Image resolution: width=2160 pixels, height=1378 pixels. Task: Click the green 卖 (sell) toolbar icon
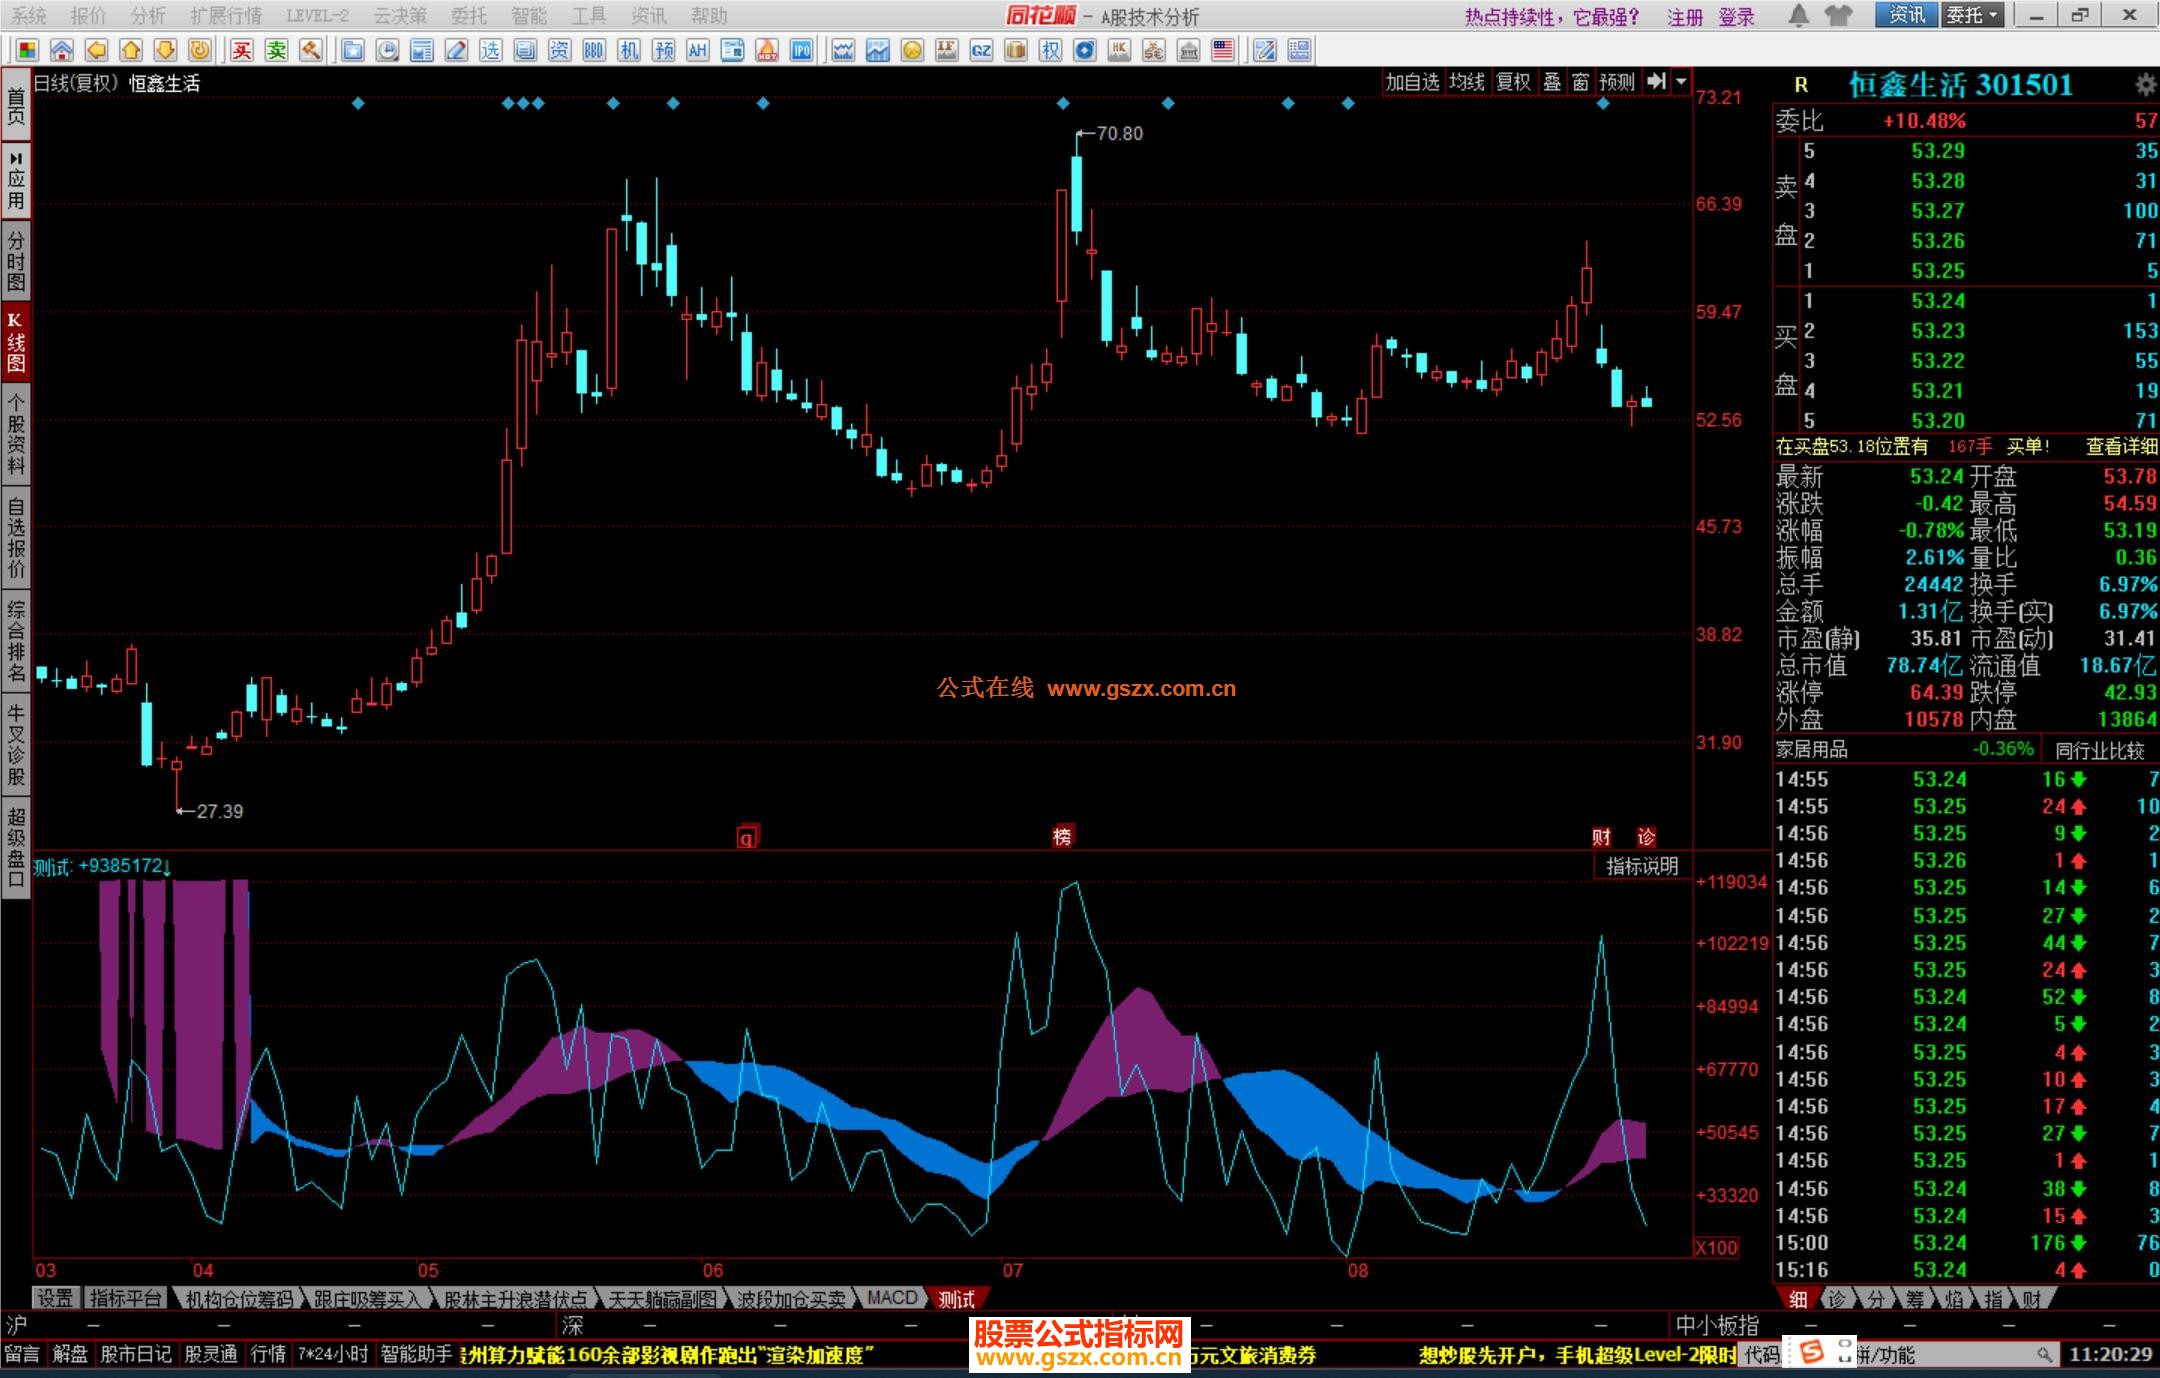276,50
